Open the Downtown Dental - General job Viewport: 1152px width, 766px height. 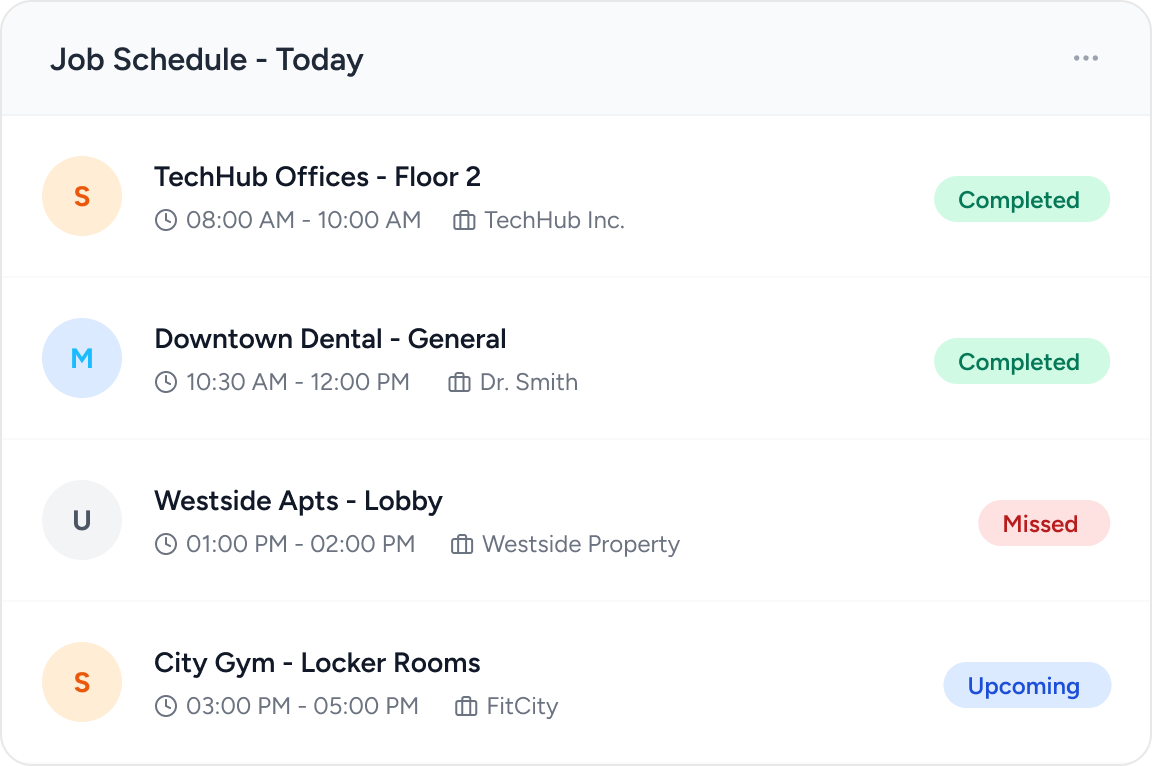click(x=330, y=339)
